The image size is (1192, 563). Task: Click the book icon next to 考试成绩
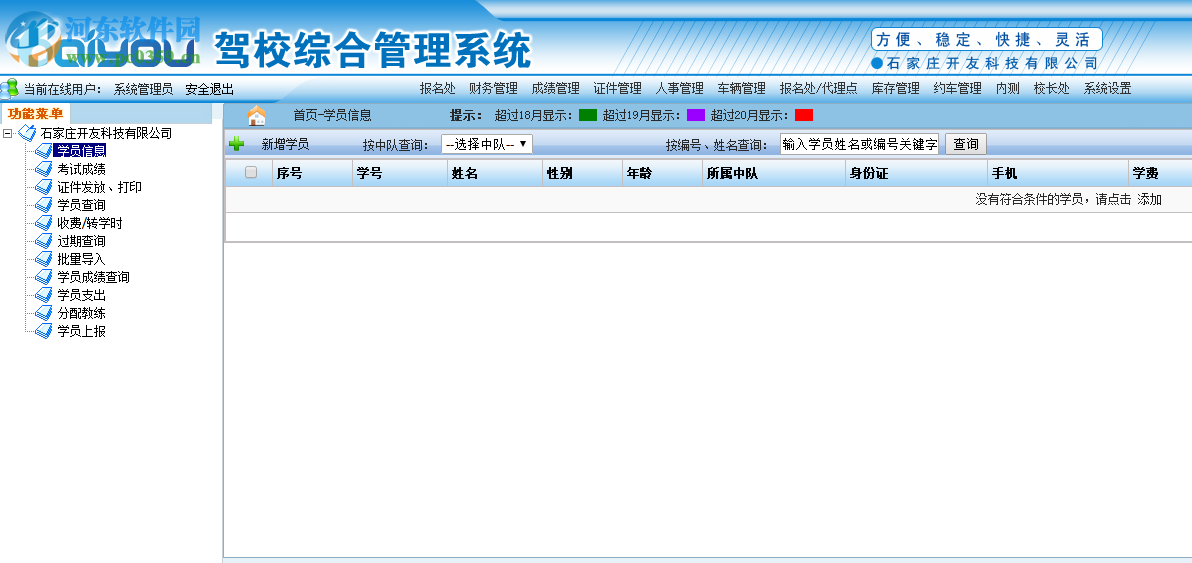point(44,169)
